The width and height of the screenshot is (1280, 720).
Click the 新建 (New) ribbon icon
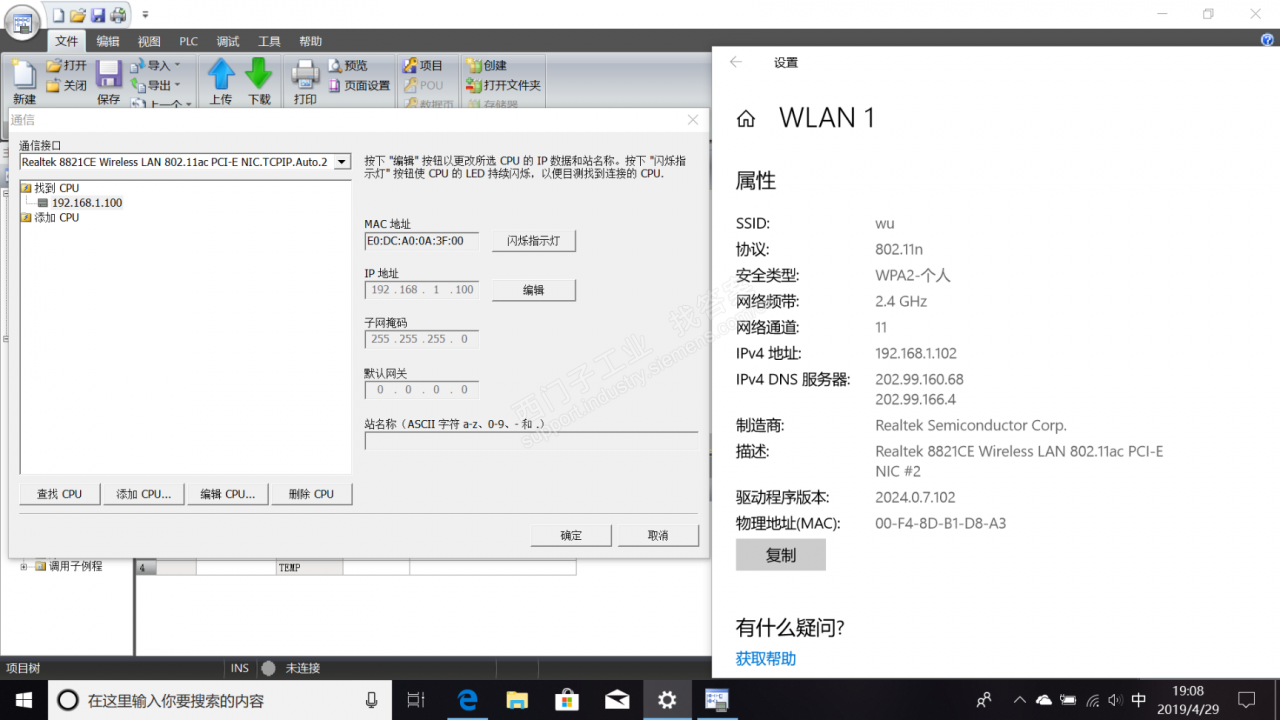pyautogui.click(x=25, y=81)
